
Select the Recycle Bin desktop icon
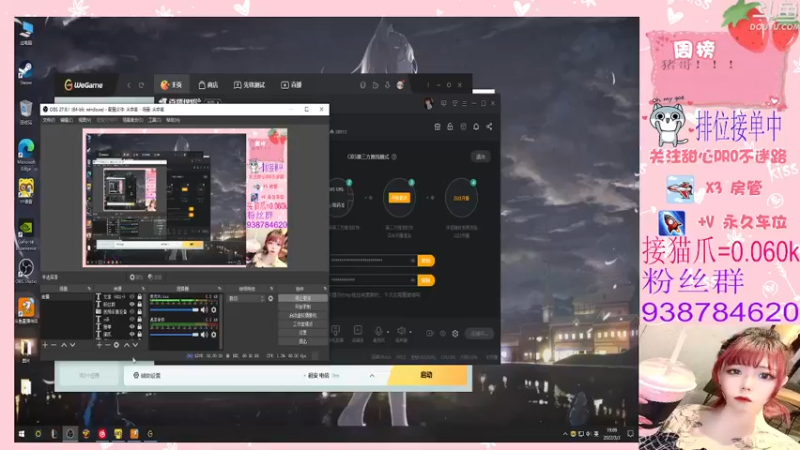26,112
